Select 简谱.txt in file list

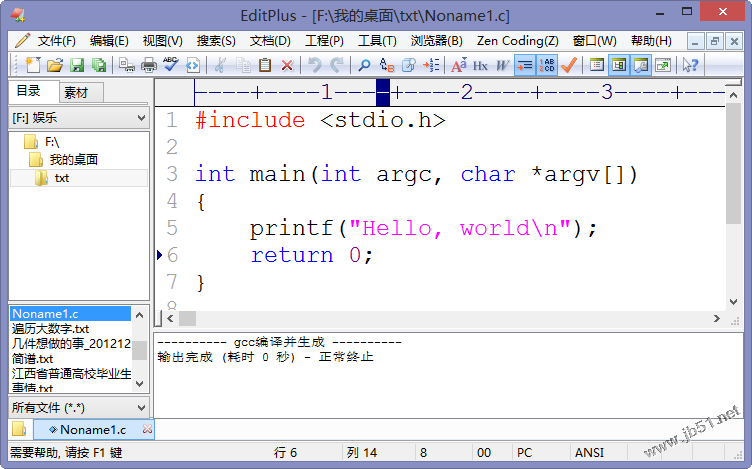coord(32,359)
